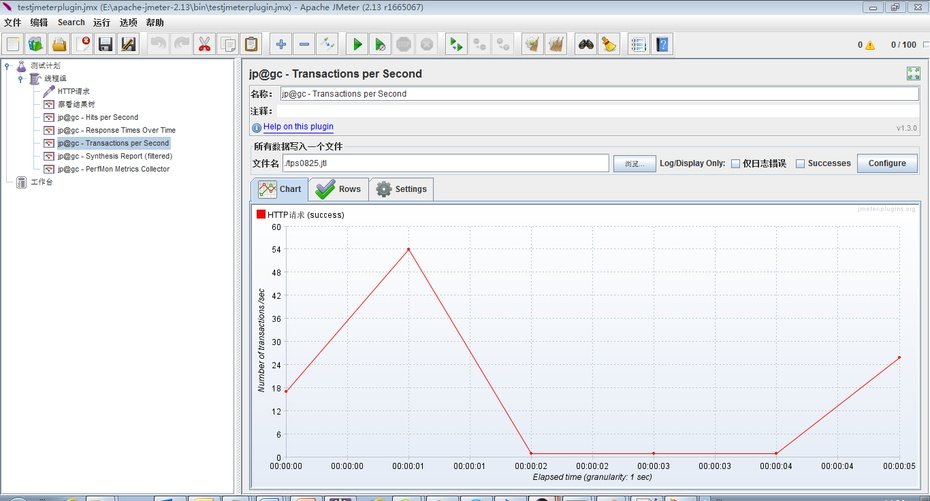Collapse the 测试计划 tree node

(8, 66)
